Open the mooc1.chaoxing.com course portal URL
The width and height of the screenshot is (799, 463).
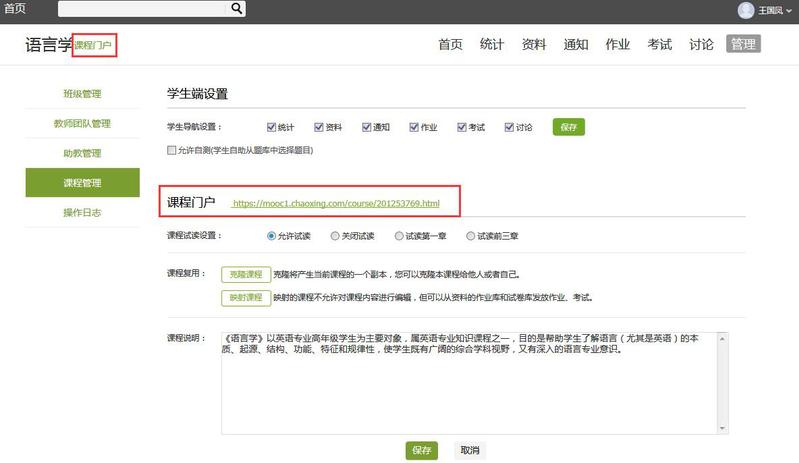[x=336, y=203]
